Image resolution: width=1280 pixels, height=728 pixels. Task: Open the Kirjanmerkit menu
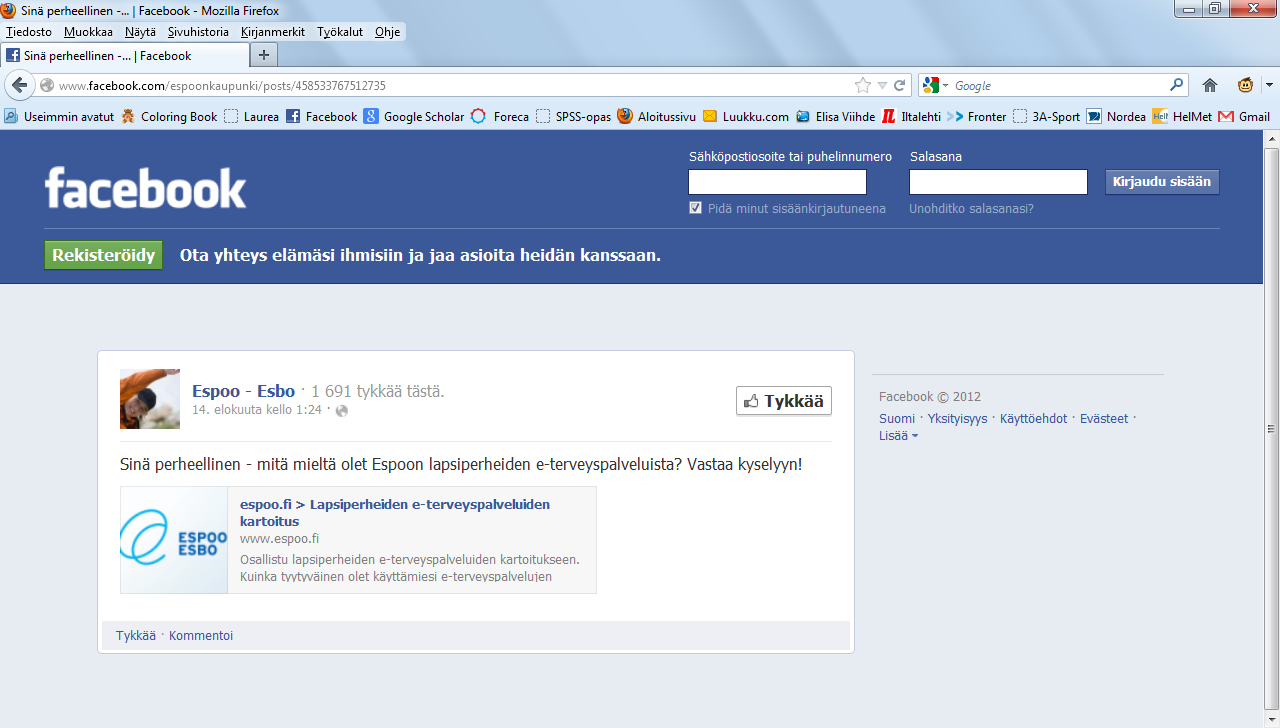coord(273,32)
